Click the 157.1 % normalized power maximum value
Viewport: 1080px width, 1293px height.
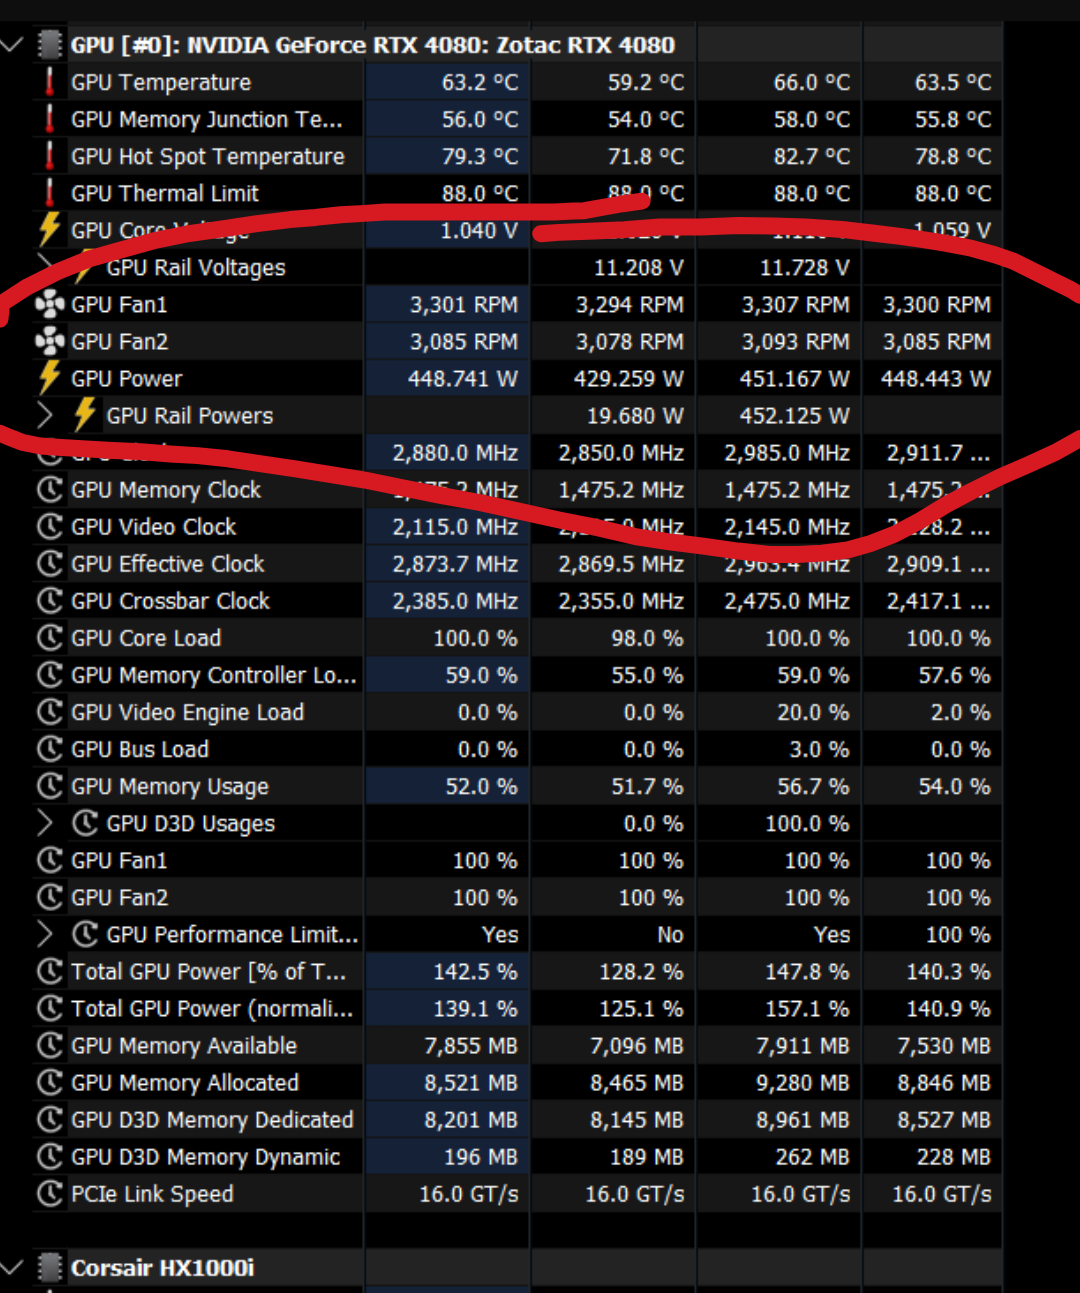point(807,1008)
